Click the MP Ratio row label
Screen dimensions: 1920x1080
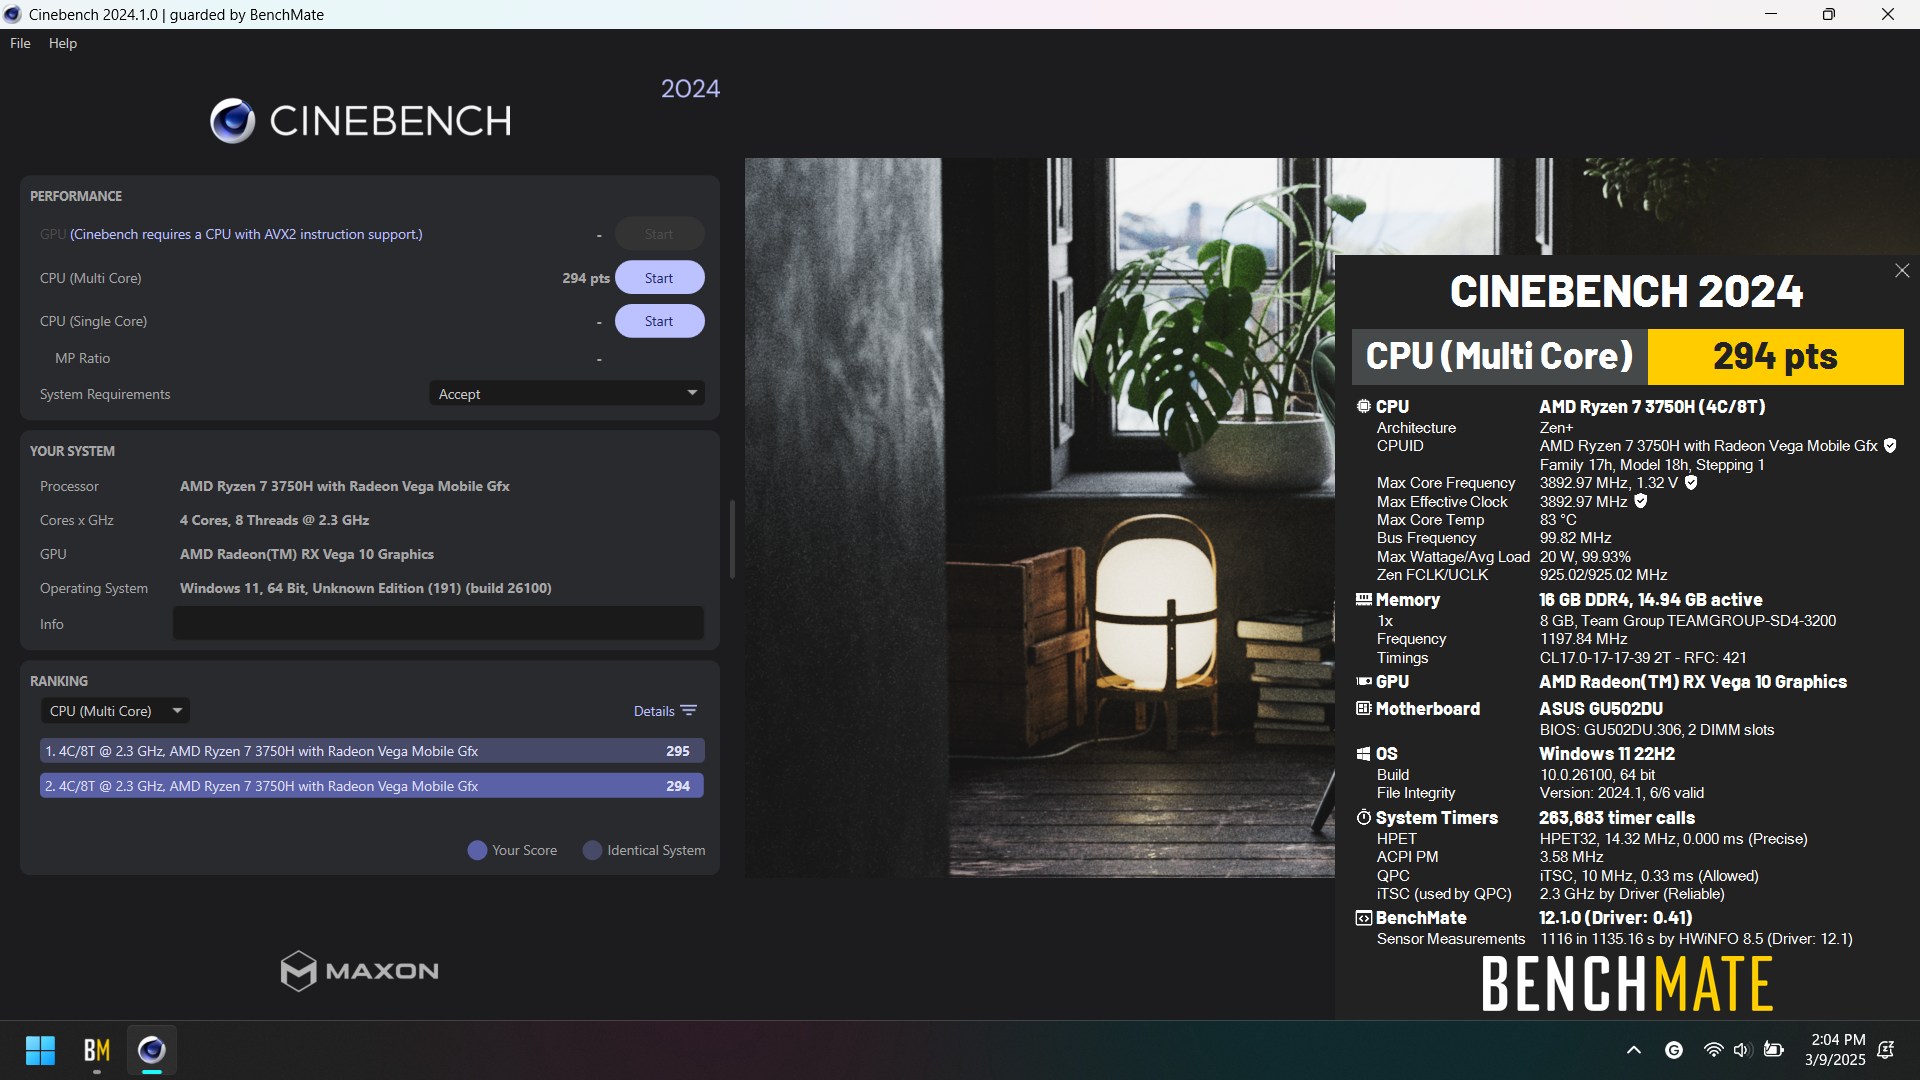(82, 358)
